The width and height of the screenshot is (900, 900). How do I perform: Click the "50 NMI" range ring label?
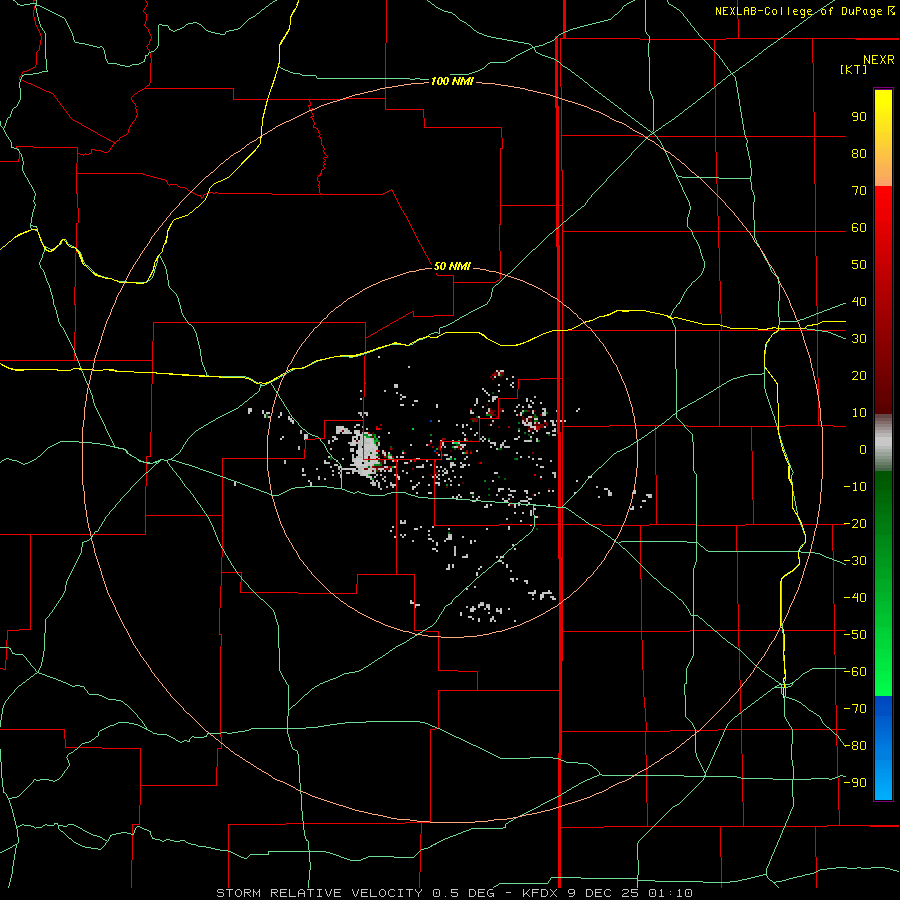pos(452,266)
